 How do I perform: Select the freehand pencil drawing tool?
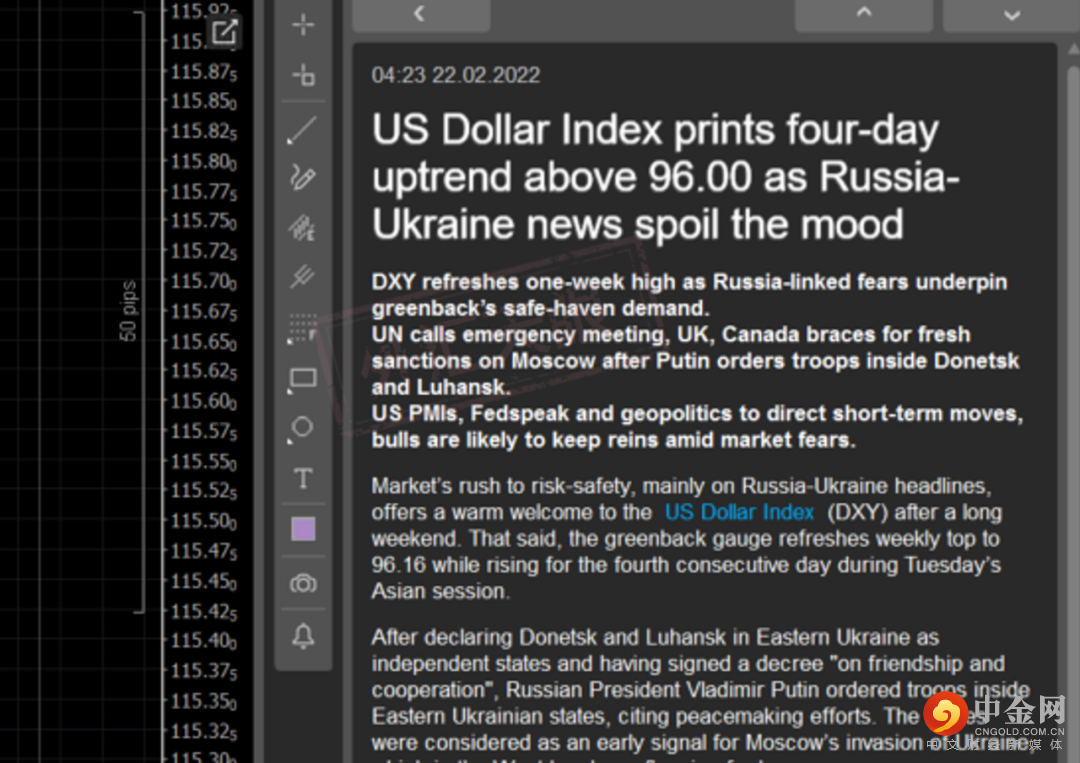point(303,178)
